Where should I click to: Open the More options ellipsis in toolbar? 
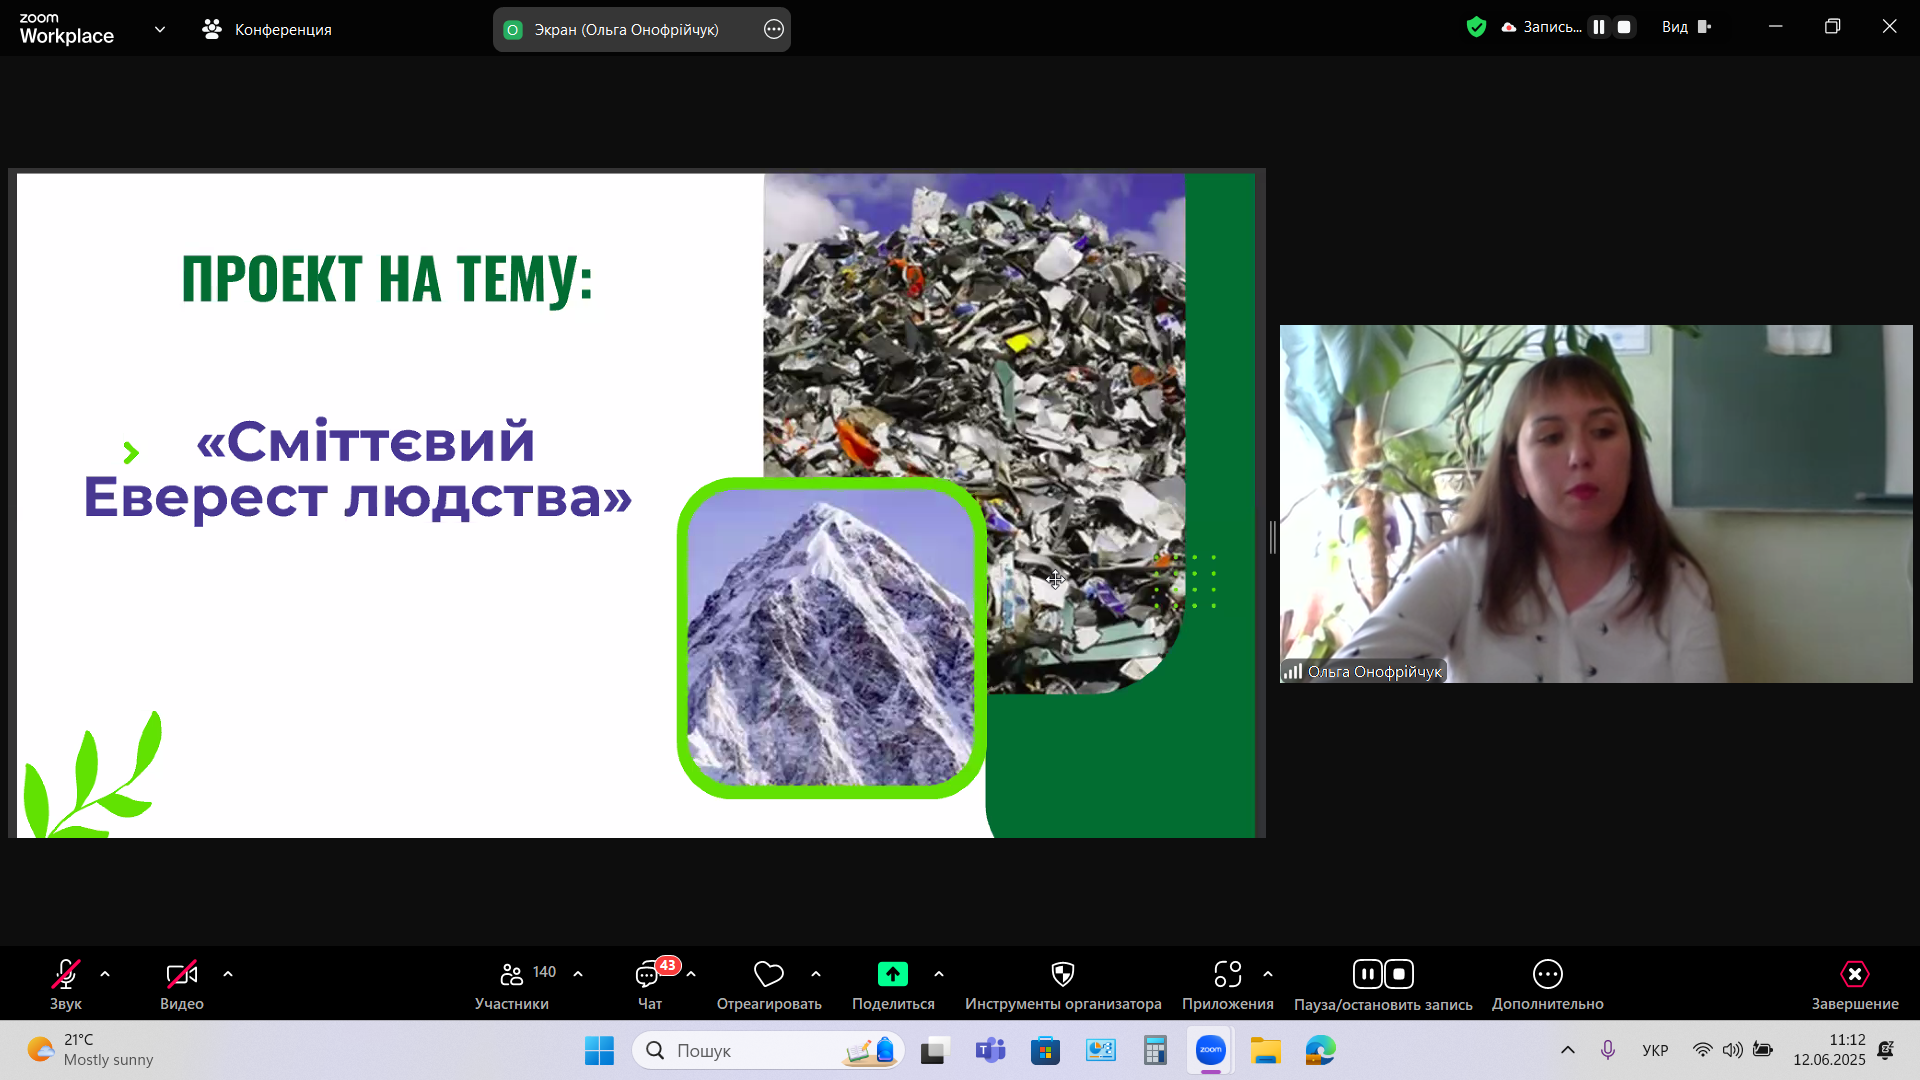tap(1547, 974)
